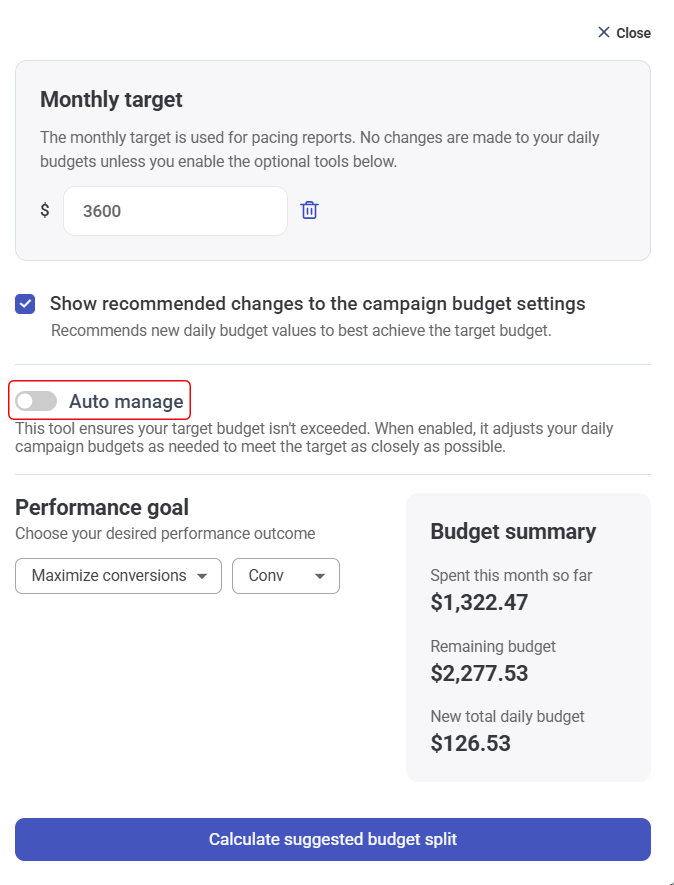Click the Remaining budget label
The image size is (674, 885).
point(493,646)
